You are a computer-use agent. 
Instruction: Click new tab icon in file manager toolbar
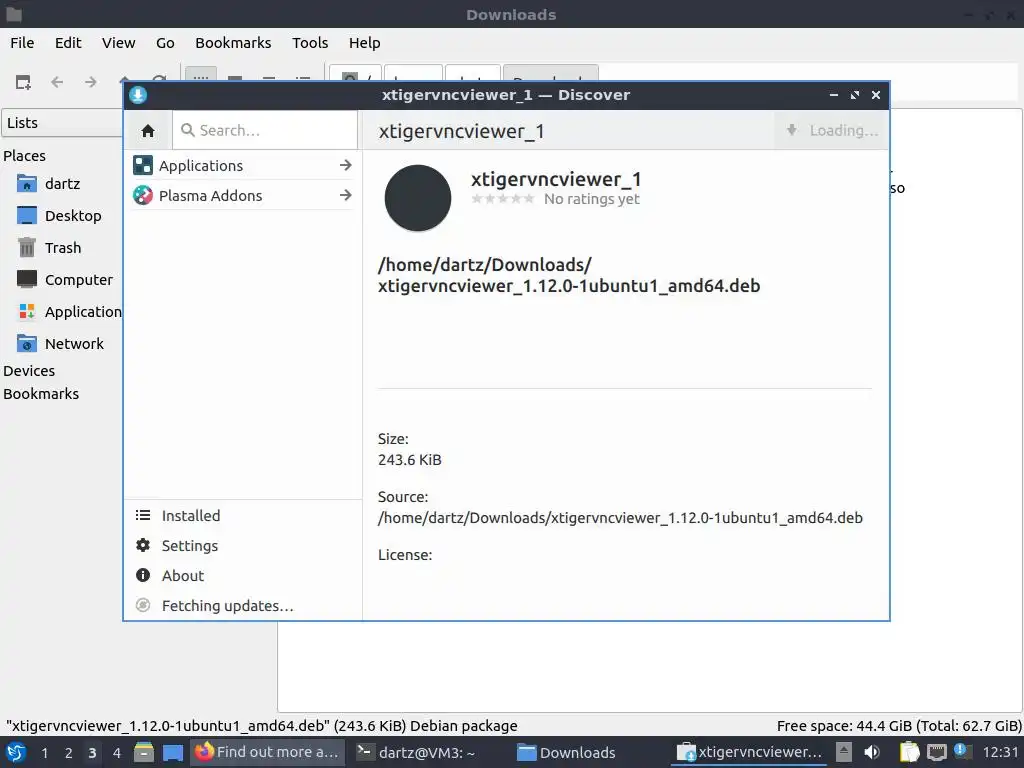(x=23, y=82)
